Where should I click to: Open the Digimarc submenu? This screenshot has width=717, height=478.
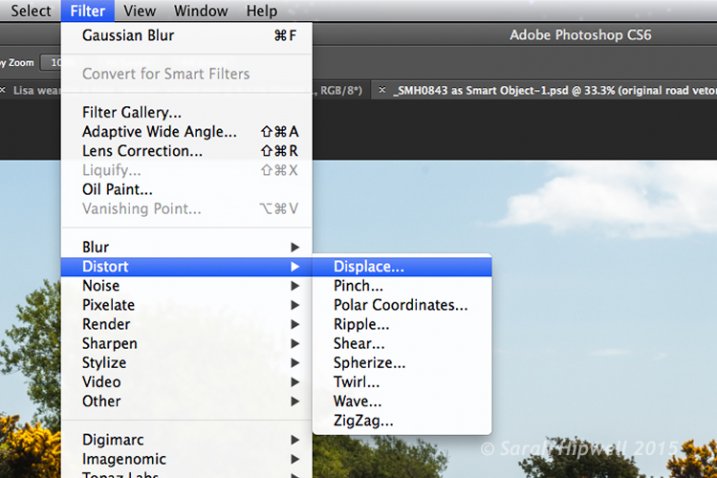tap(112, 439)
